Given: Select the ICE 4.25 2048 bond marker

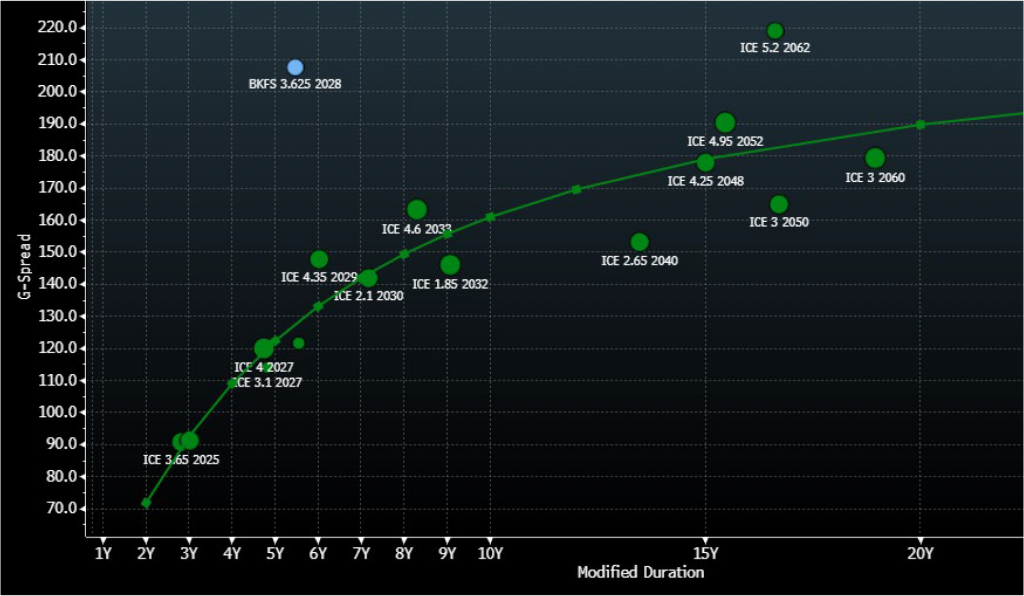Looking at the screenshot, I should 706,163.
